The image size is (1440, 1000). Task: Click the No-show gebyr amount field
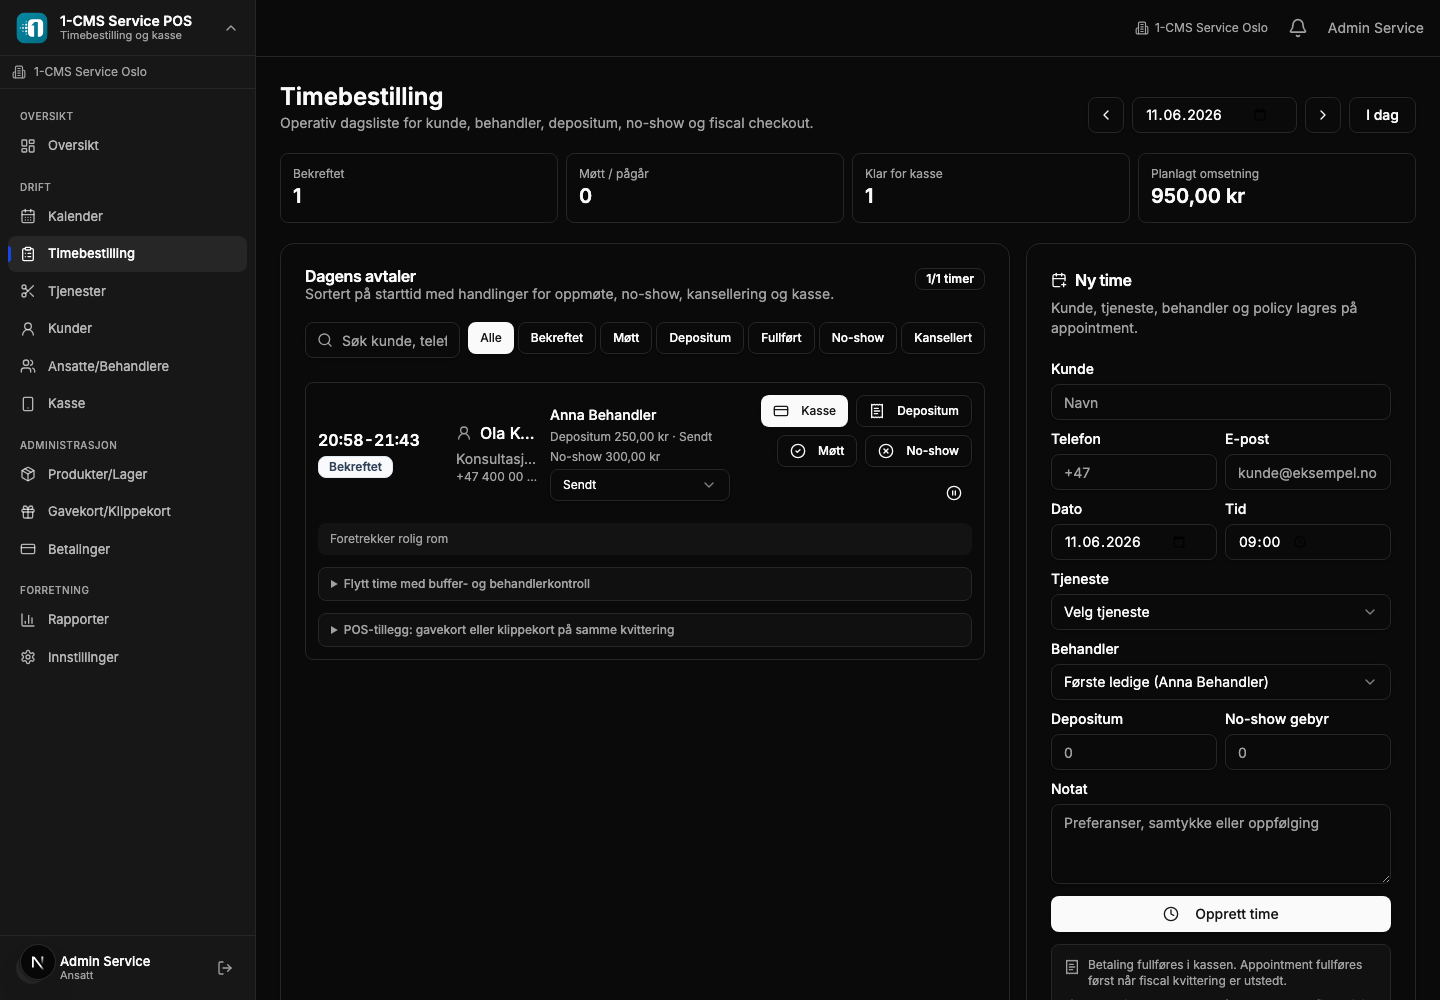click(1308, 752)
